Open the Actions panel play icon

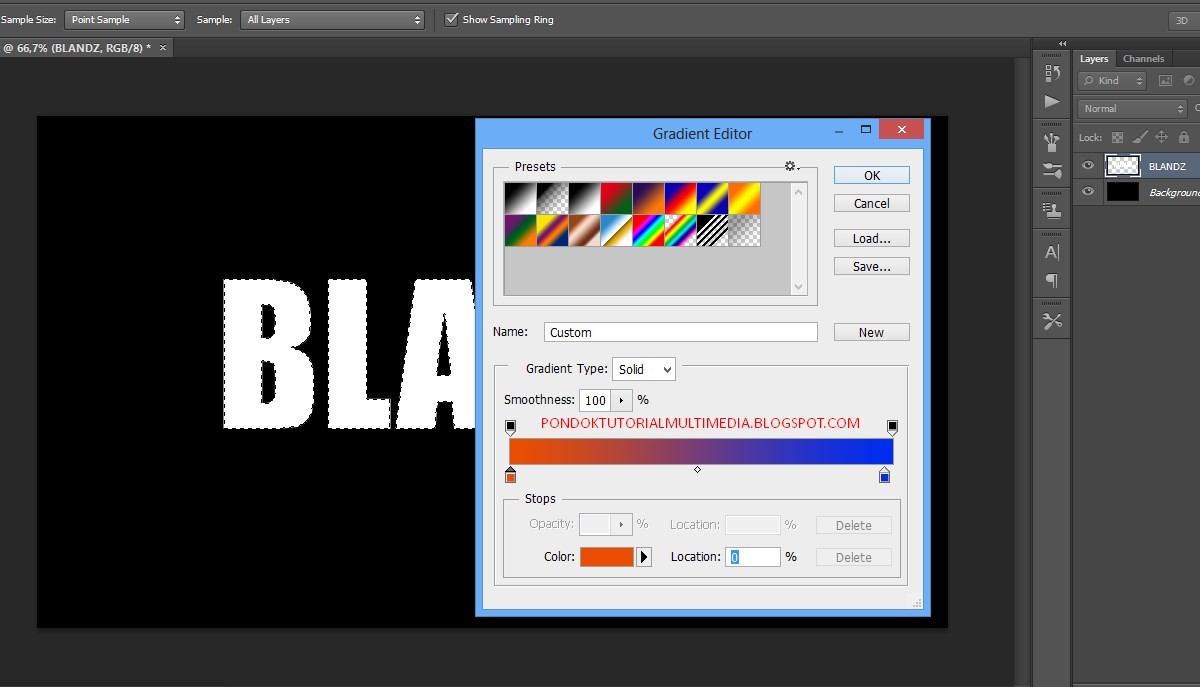tap(1051, 101)
